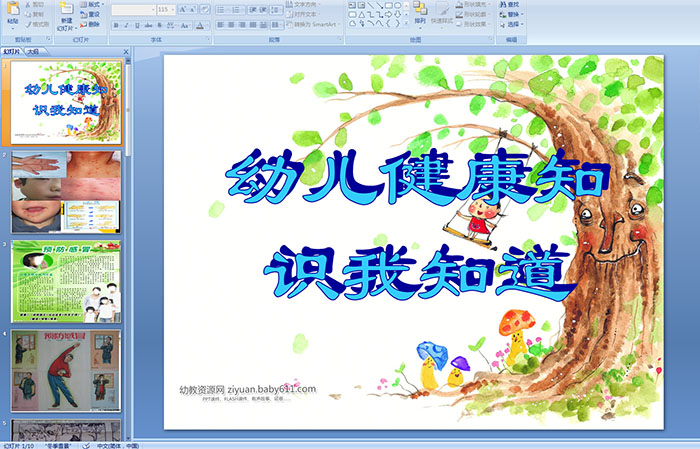
Task: Open the Line Spacing dropdown
Action: 276,10
